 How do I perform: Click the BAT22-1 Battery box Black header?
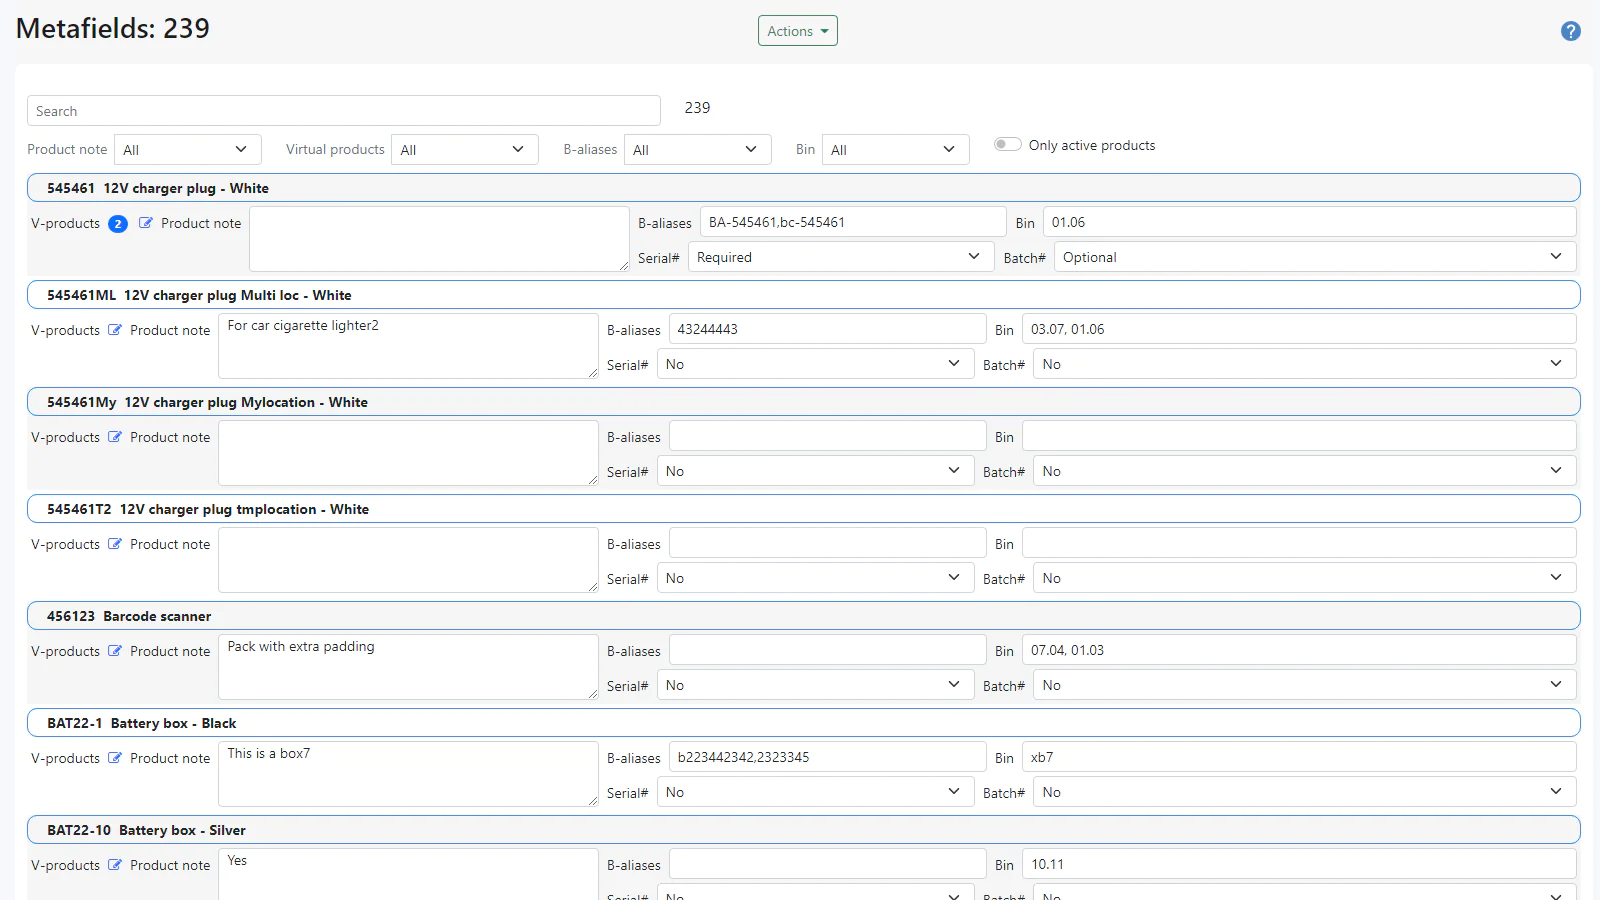point(803,723)
